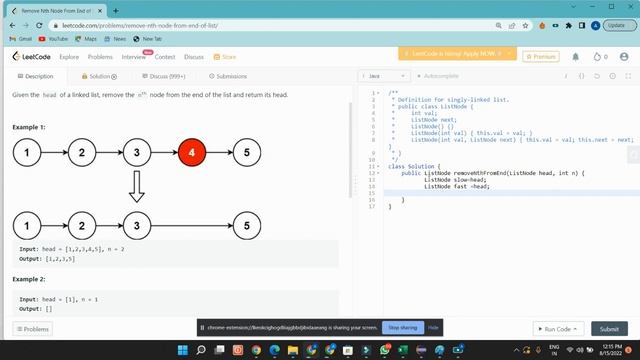The height and width of the screenshot is (360, 640).
Task: Show hidden system tray icons
Action: pos(516,350)
